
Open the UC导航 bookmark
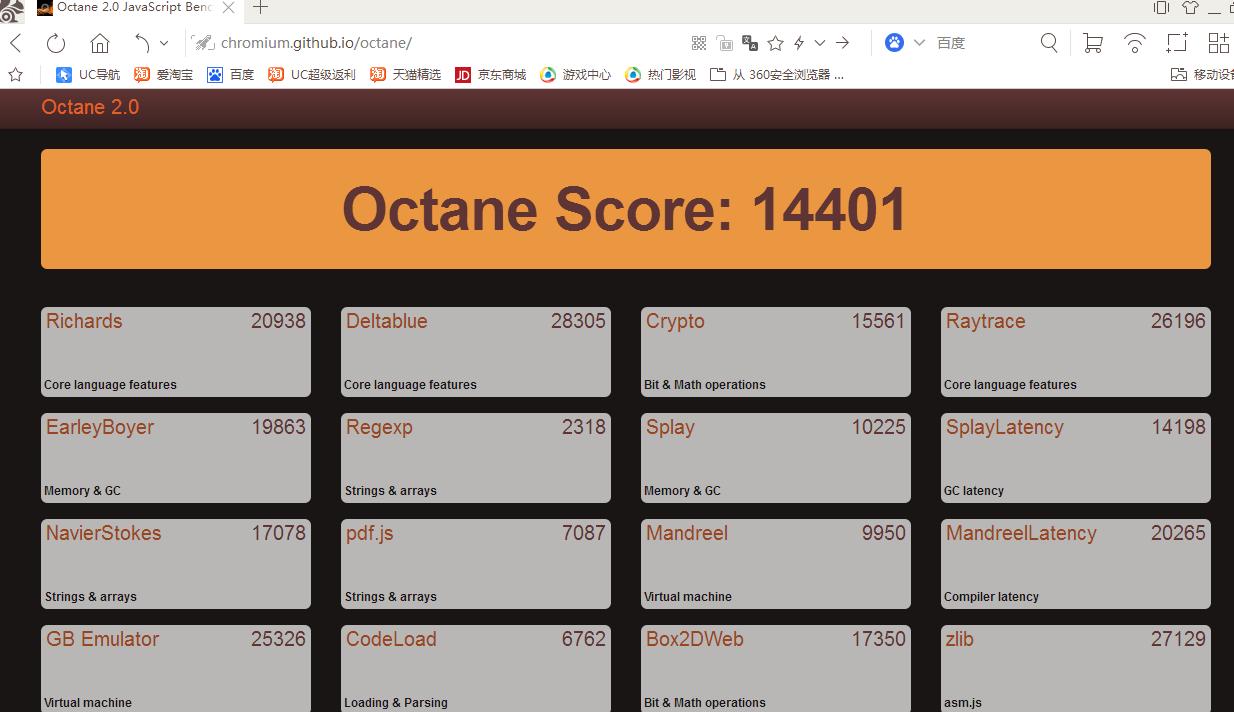coord(88,74)
